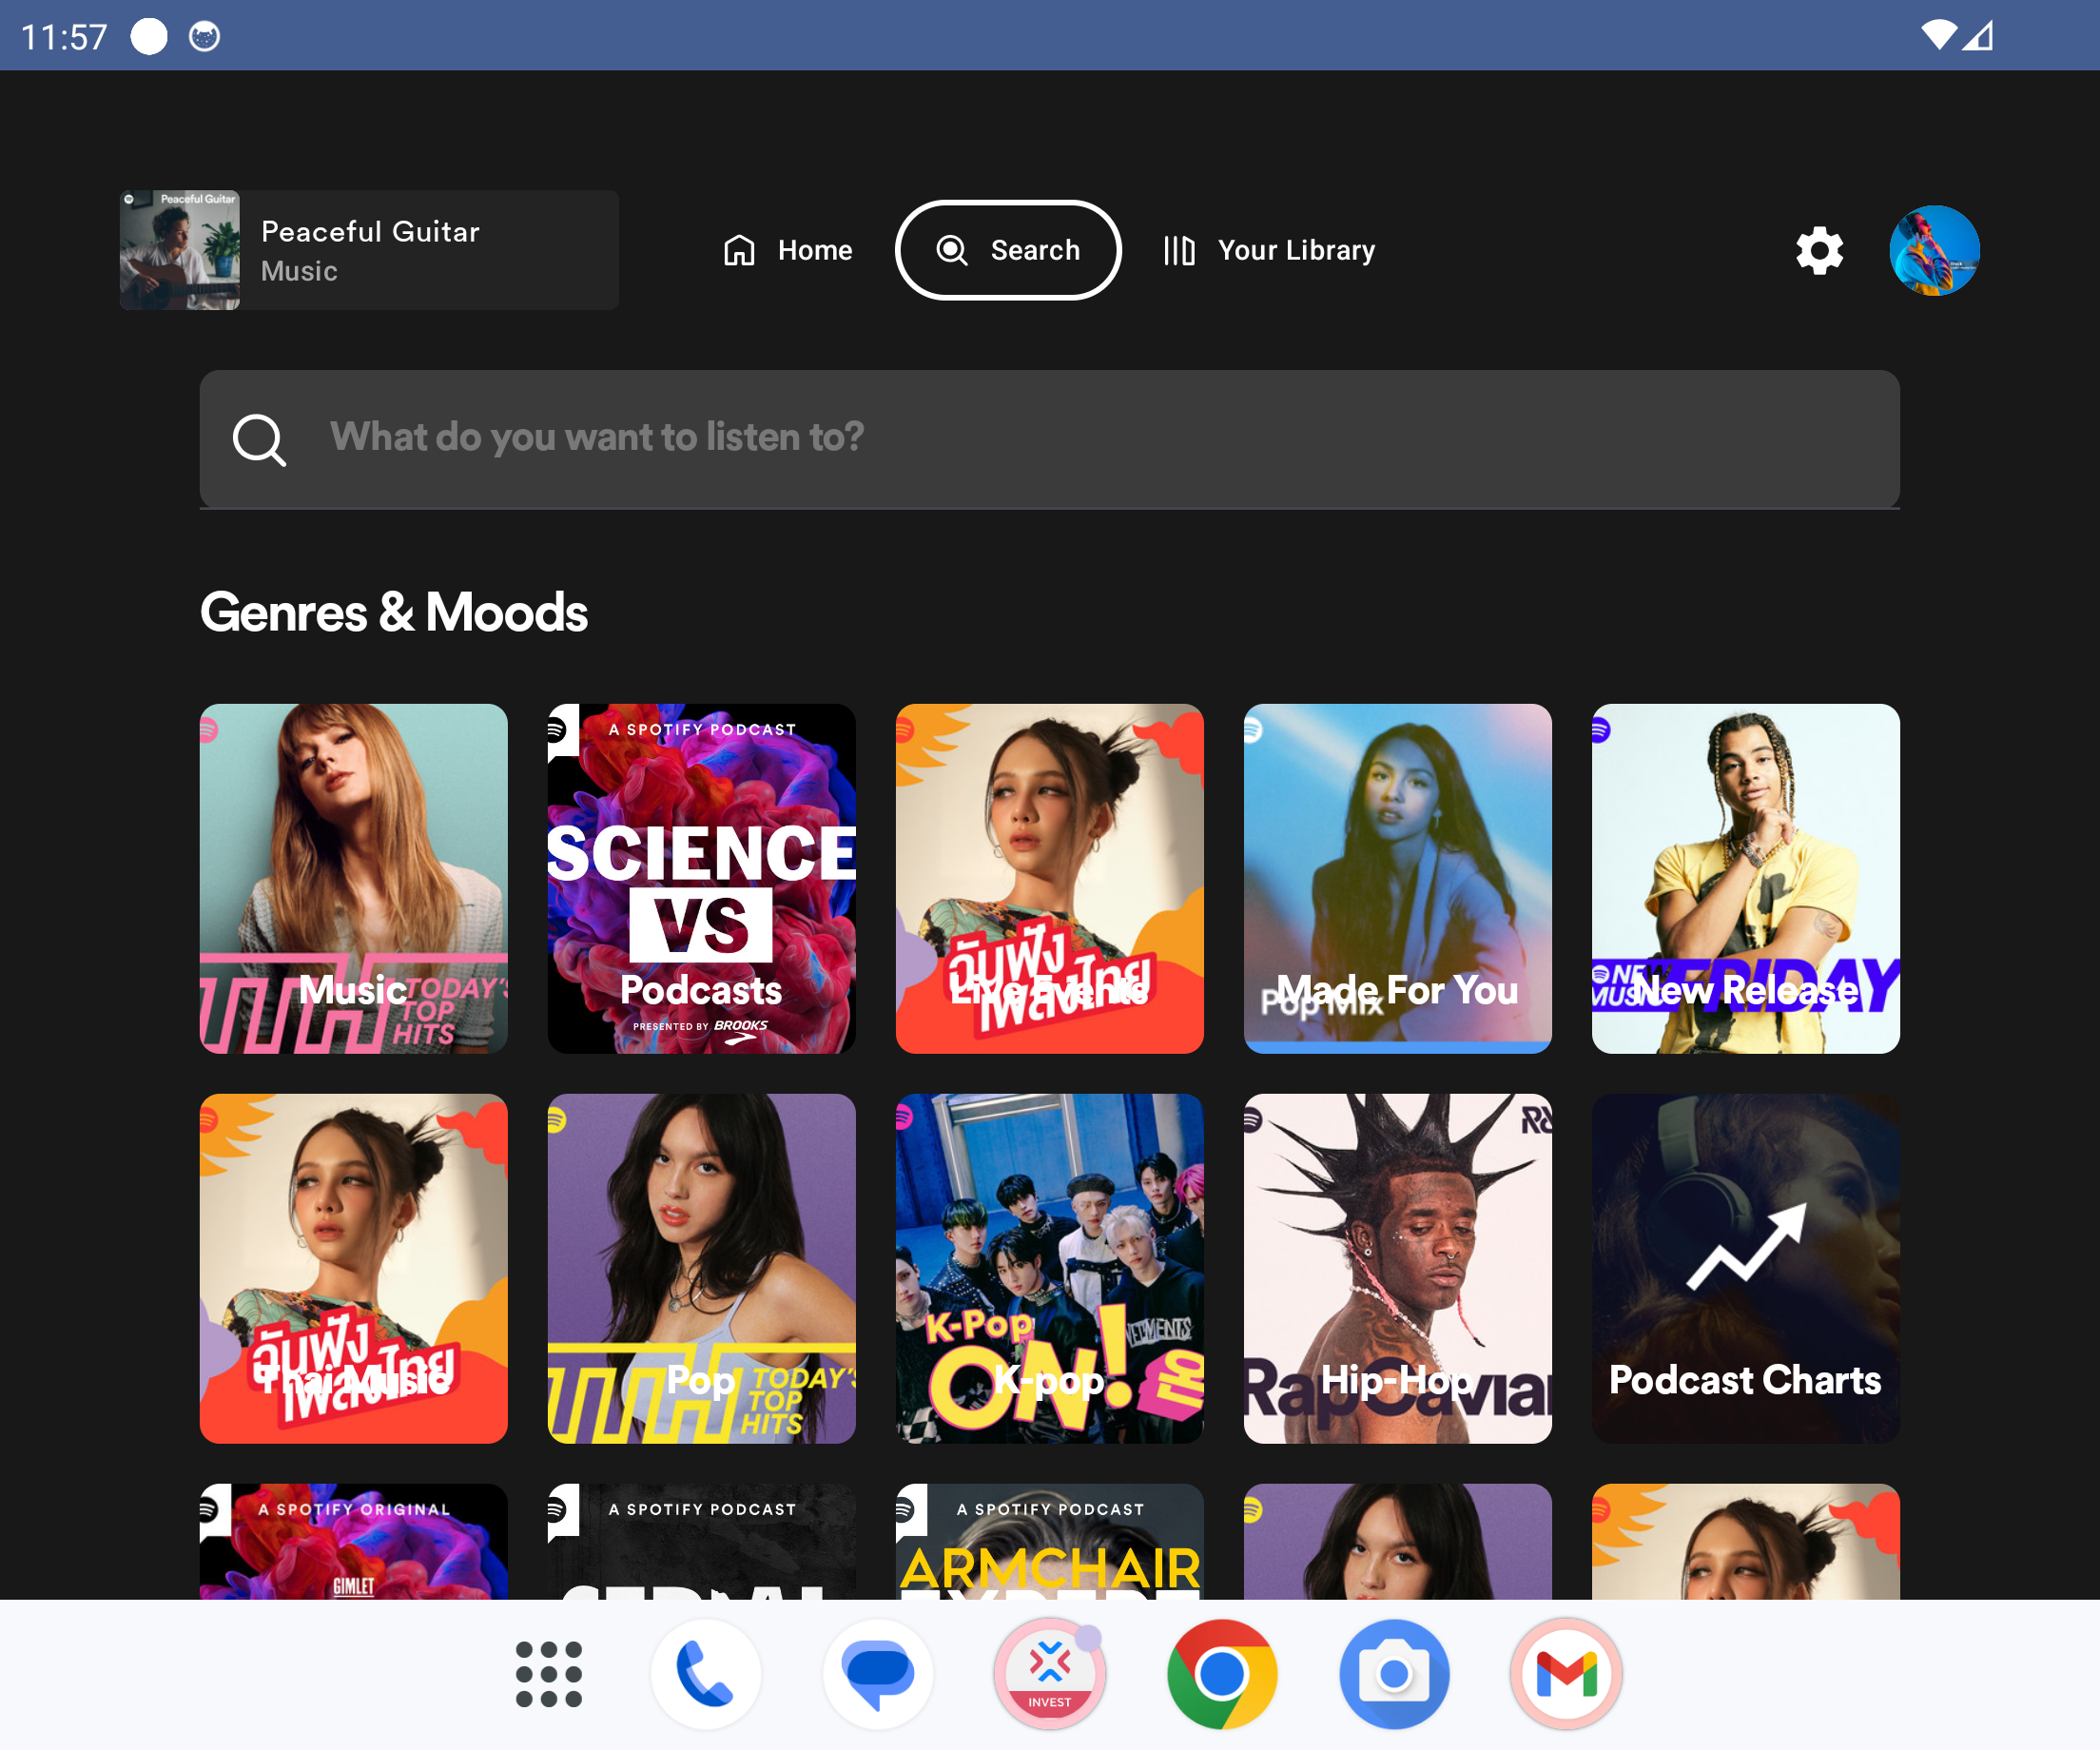Open Gmail from the dock
Viewport: 2100px width, 1750px height.
click(1565, 1673)
